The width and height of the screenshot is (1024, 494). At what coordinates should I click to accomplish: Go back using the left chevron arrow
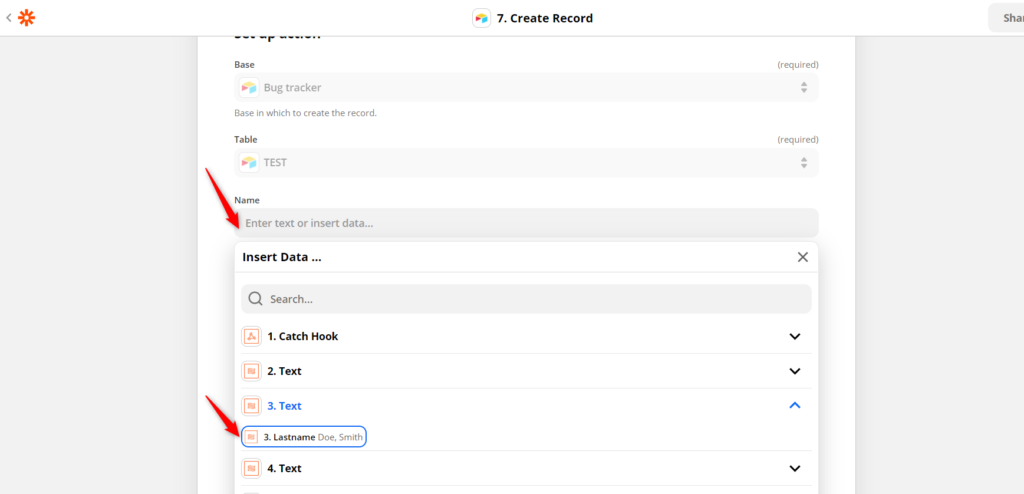(x=8, y=18)
